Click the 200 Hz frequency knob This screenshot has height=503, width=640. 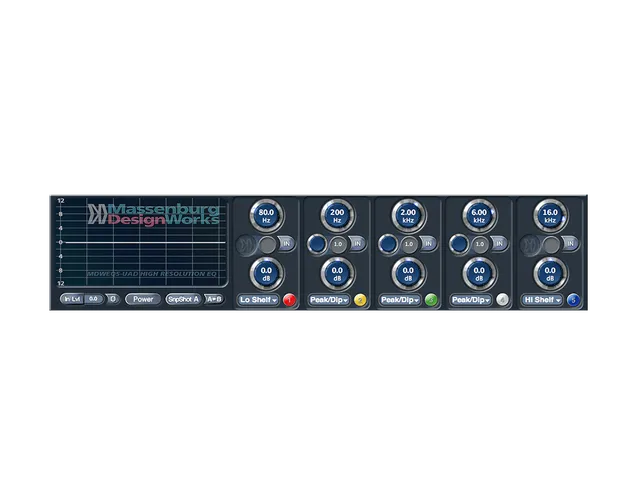tap(337, 216)
